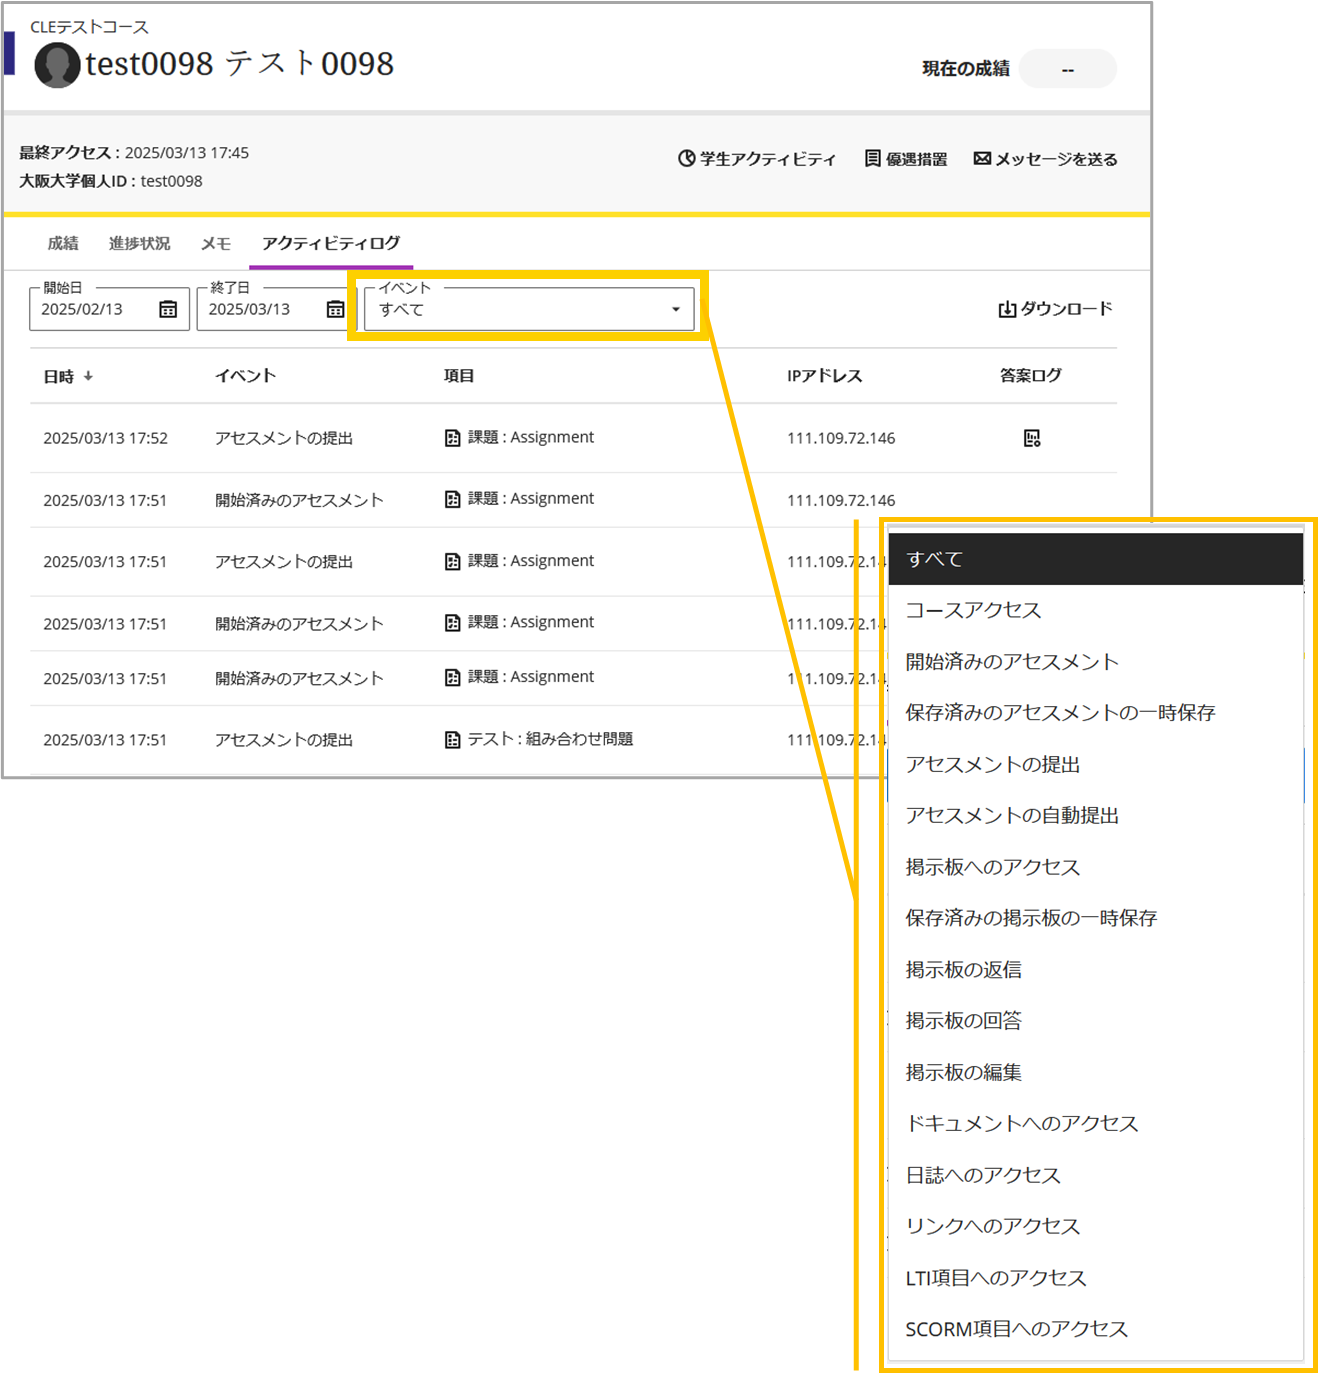Open テスト : 組み合わせ問題 item
This screenshot has height=1373, width=1318.
click(550, 739)
